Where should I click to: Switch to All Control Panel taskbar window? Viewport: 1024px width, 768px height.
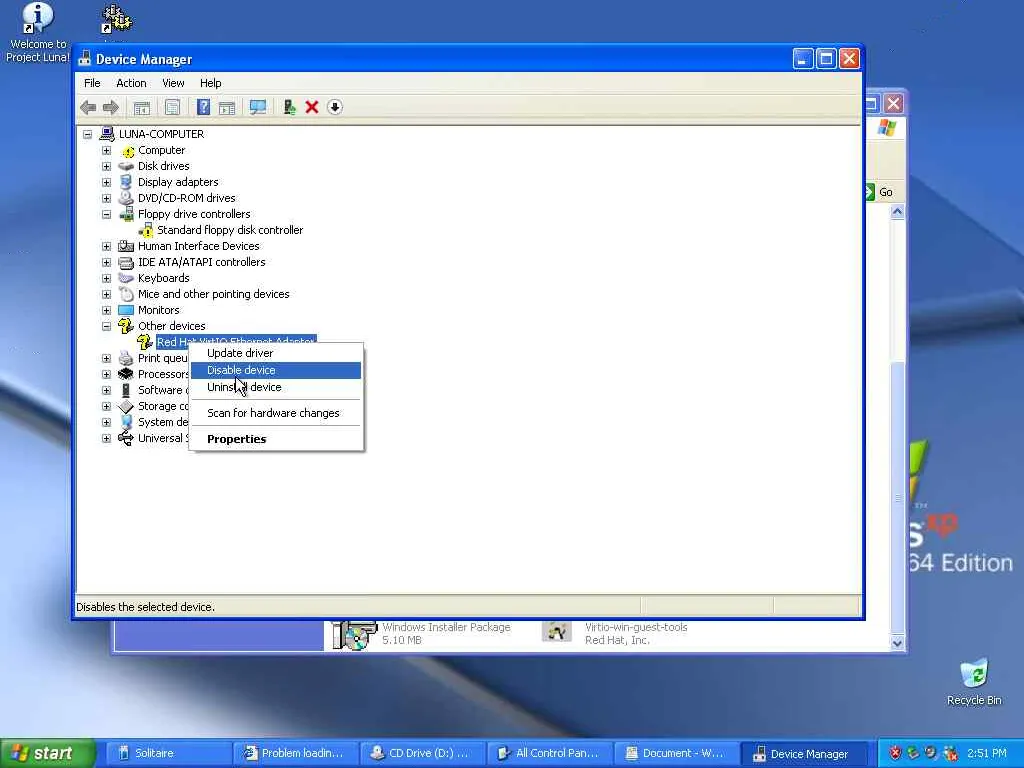pos(550,753)
